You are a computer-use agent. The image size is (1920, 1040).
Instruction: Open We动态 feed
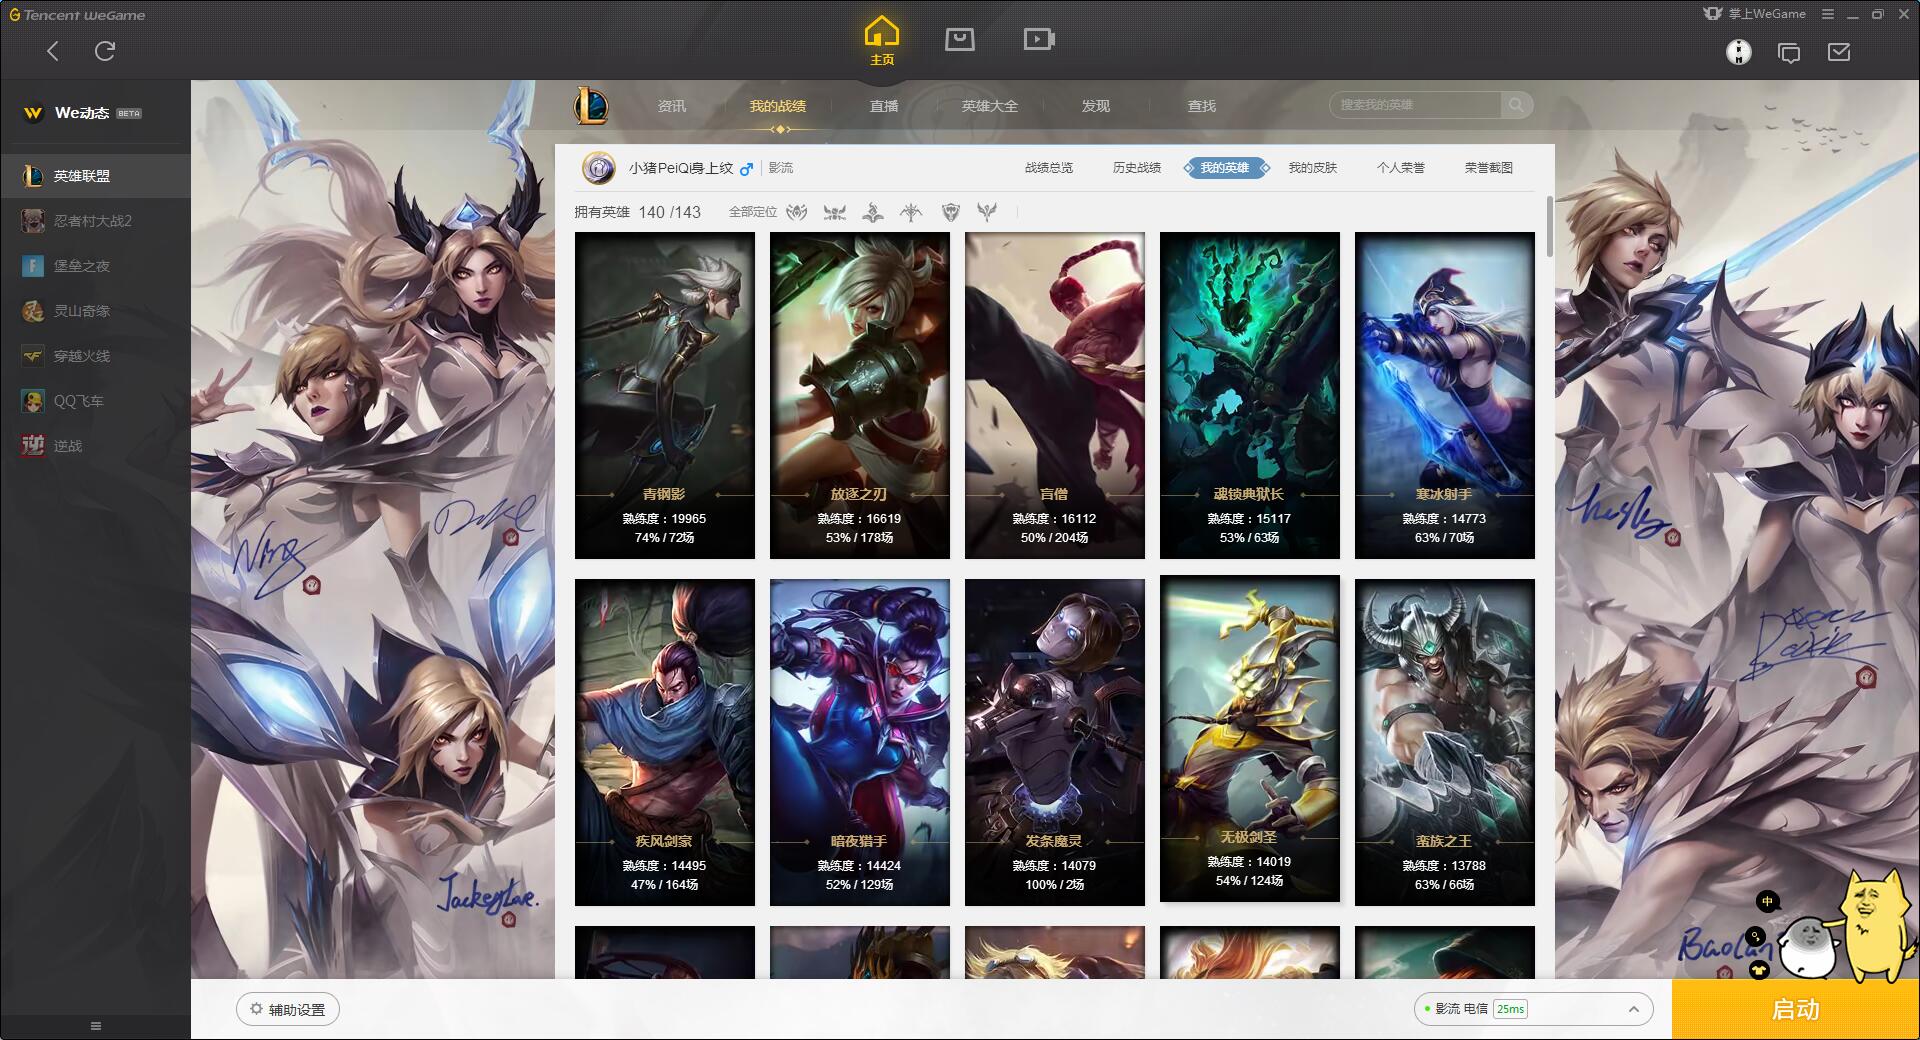click(83, 113)
